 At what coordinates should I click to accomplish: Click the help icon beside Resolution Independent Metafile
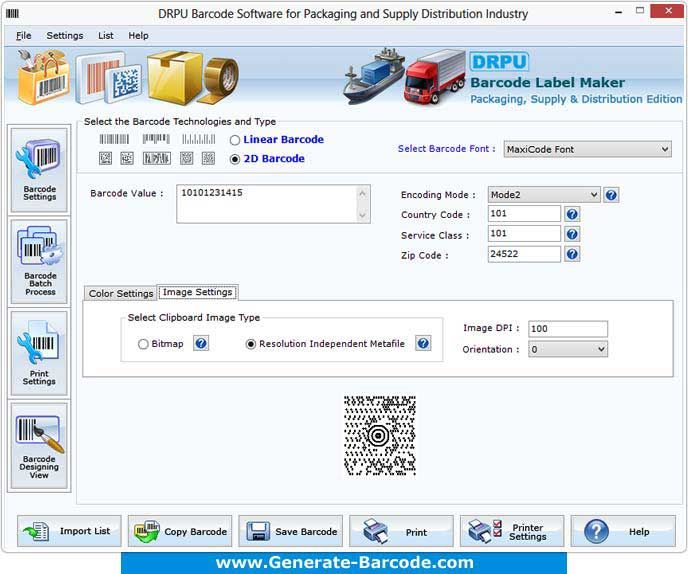pyautogui.click(x=423, y=343)
